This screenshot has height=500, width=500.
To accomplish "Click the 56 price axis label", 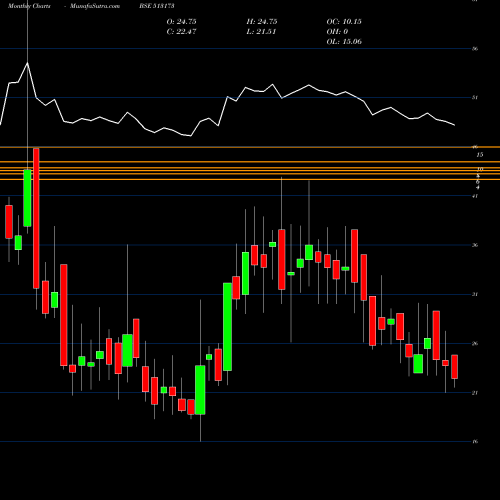I will (475, 49).
